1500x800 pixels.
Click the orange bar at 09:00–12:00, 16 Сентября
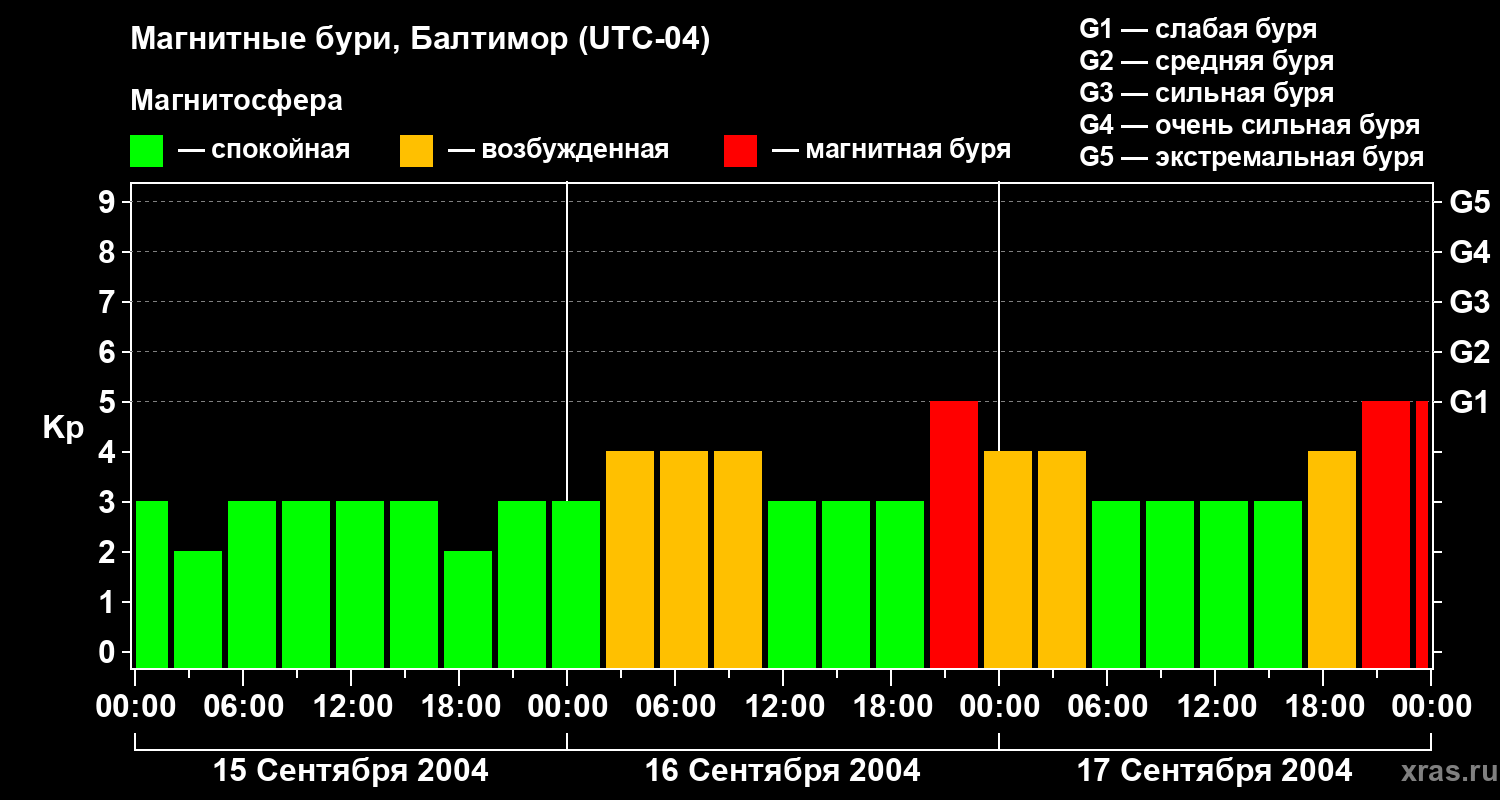coord(738,560)
